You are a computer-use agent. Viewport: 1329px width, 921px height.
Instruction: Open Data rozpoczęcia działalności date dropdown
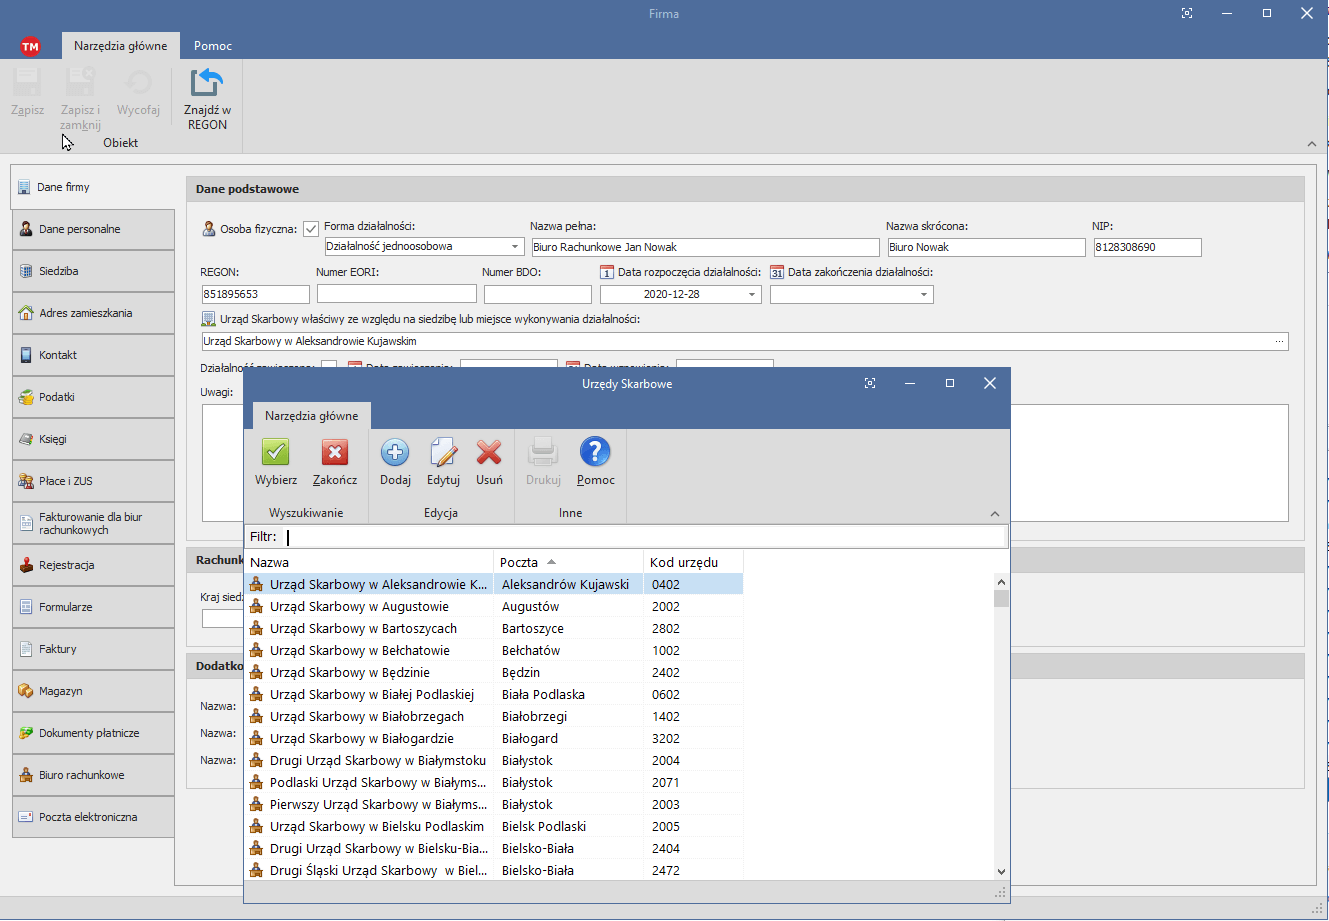pyautogui.click(x=752, y=295)
